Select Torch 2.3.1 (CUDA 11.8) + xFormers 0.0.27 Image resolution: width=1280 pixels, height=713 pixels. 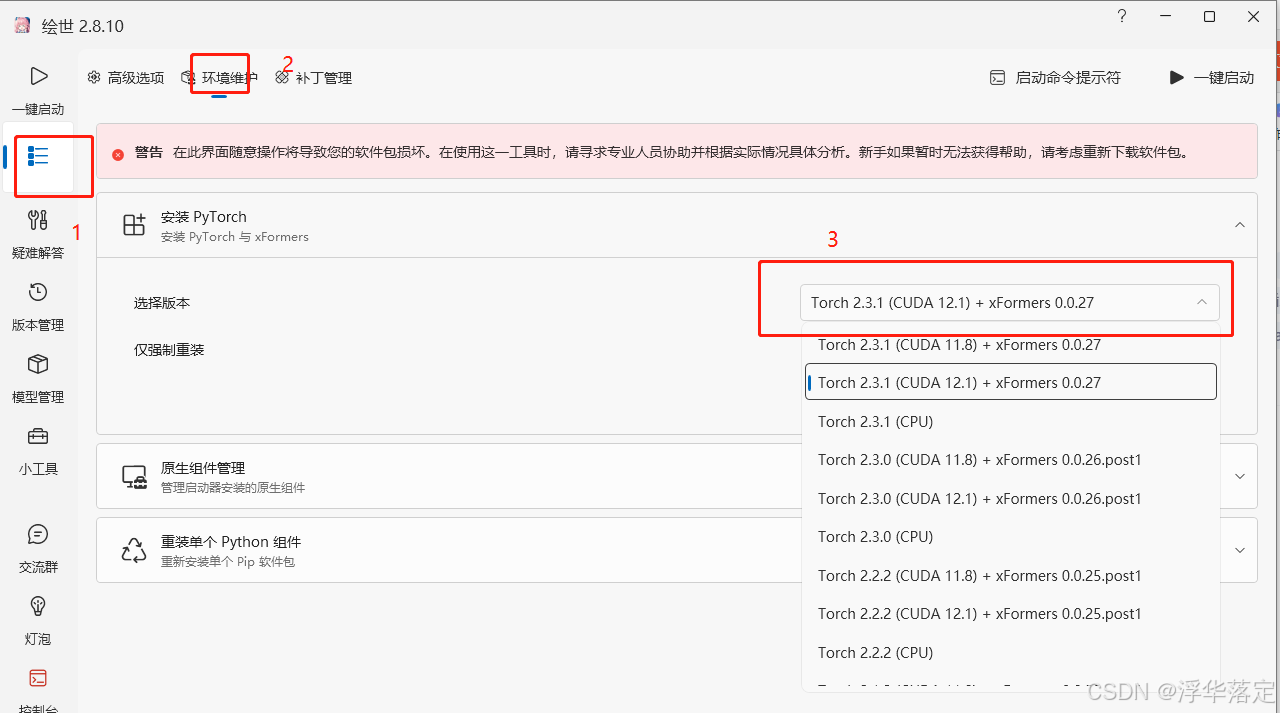click(x=1011, y=345)
